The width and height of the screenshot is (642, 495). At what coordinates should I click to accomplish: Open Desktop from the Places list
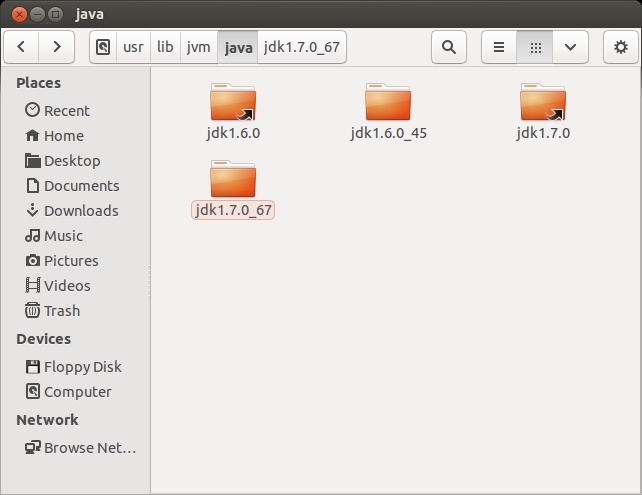72,161
